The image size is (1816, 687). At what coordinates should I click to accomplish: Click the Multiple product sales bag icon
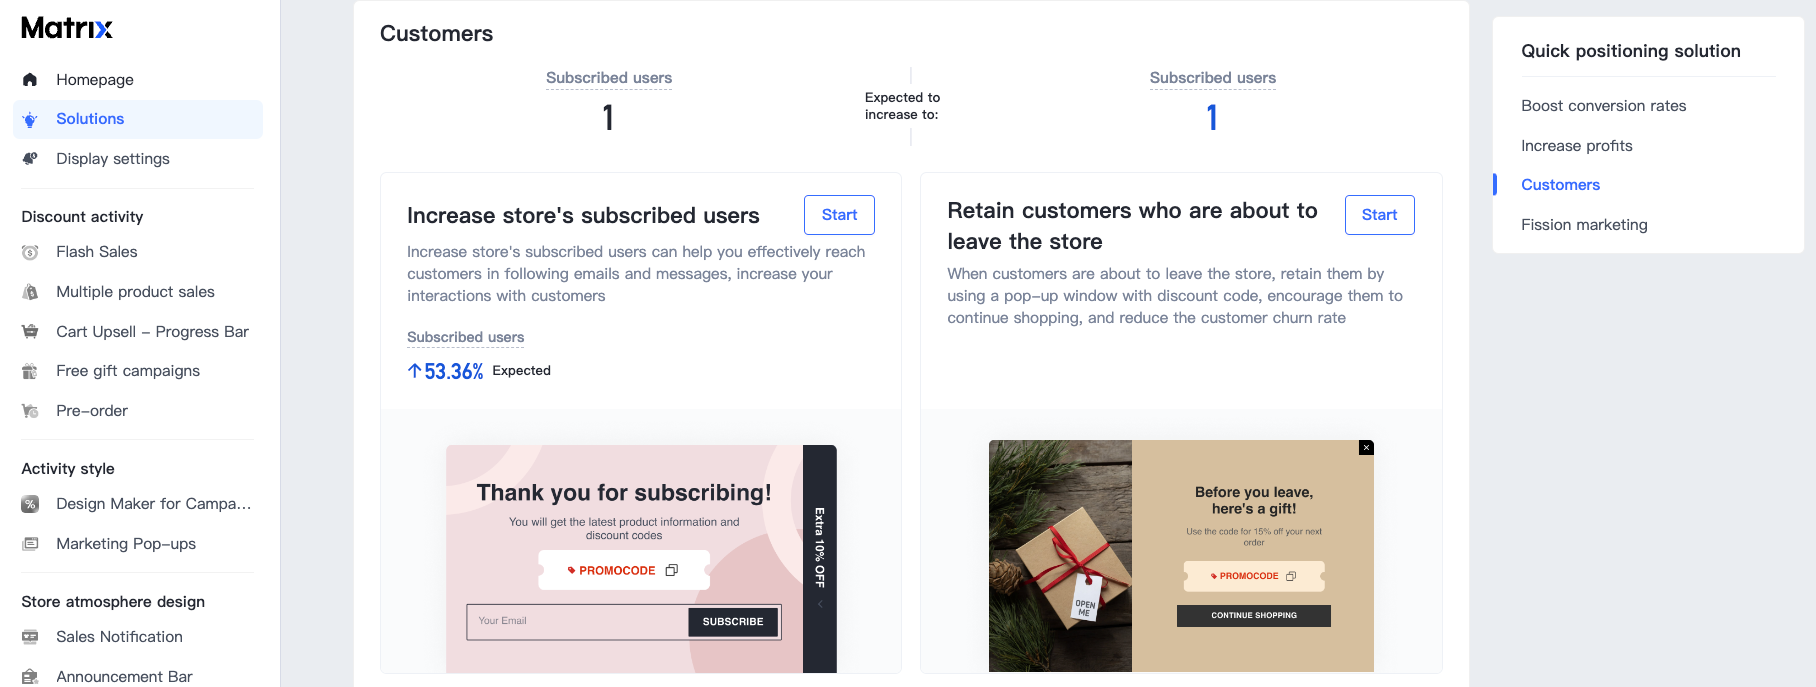tap(30, 292)
